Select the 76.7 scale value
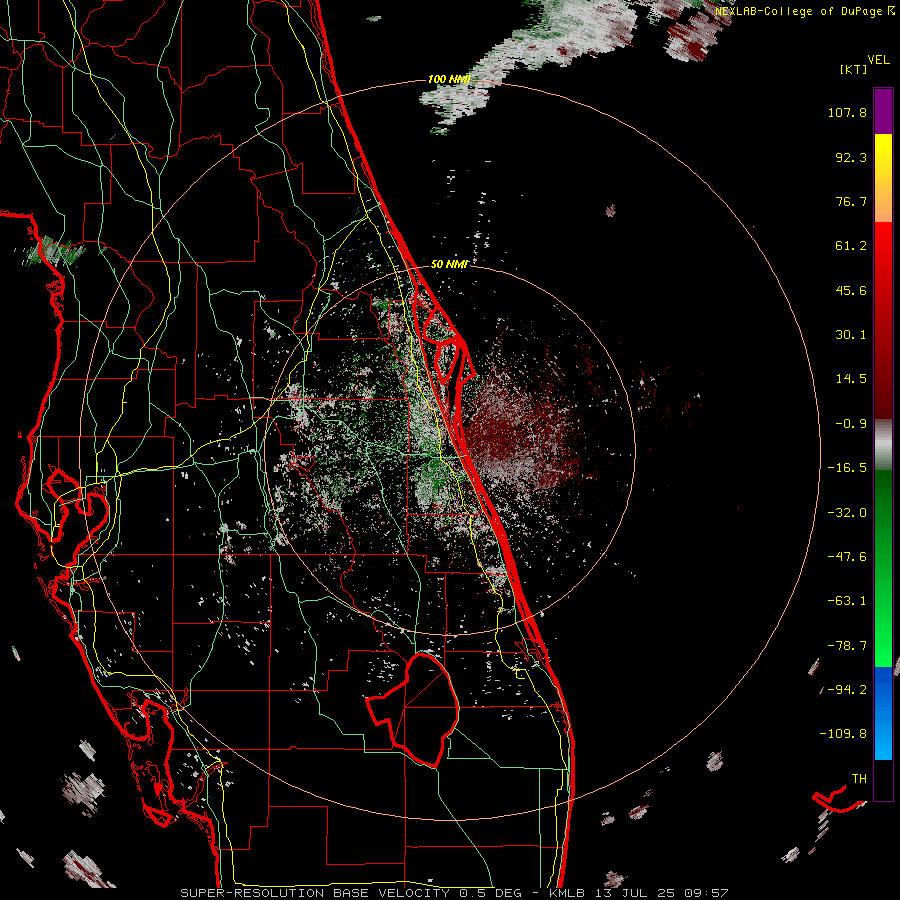Screen dimensions: 900x900 (x=851, y=201)
